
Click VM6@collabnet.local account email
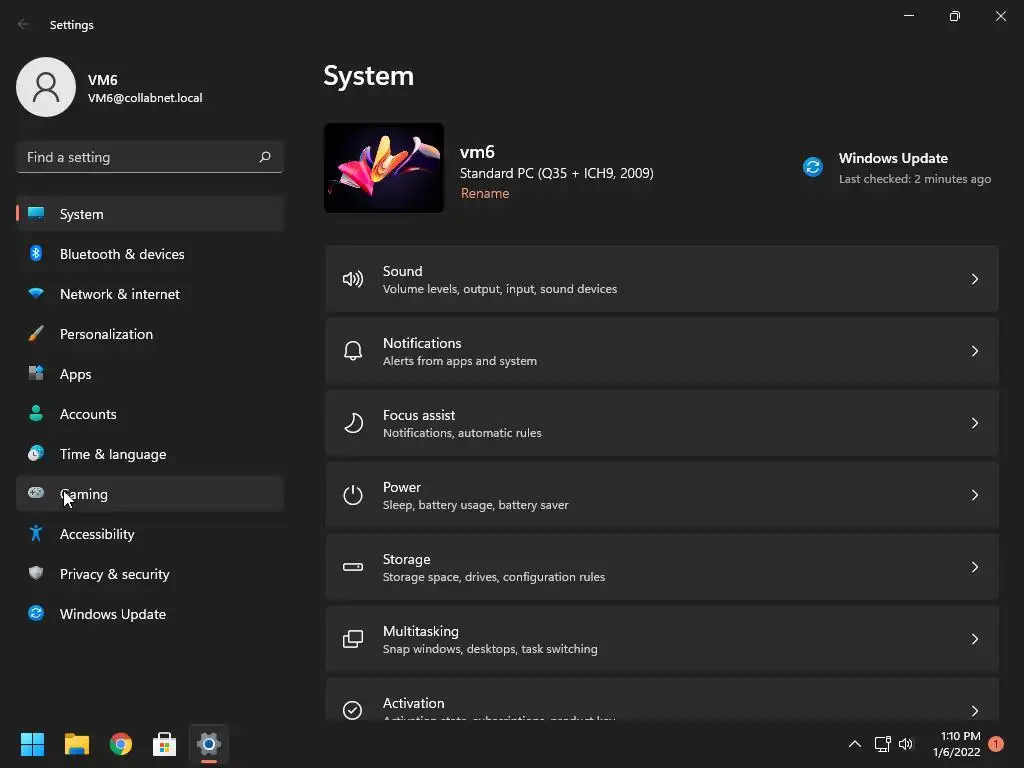tap(145, 98)
